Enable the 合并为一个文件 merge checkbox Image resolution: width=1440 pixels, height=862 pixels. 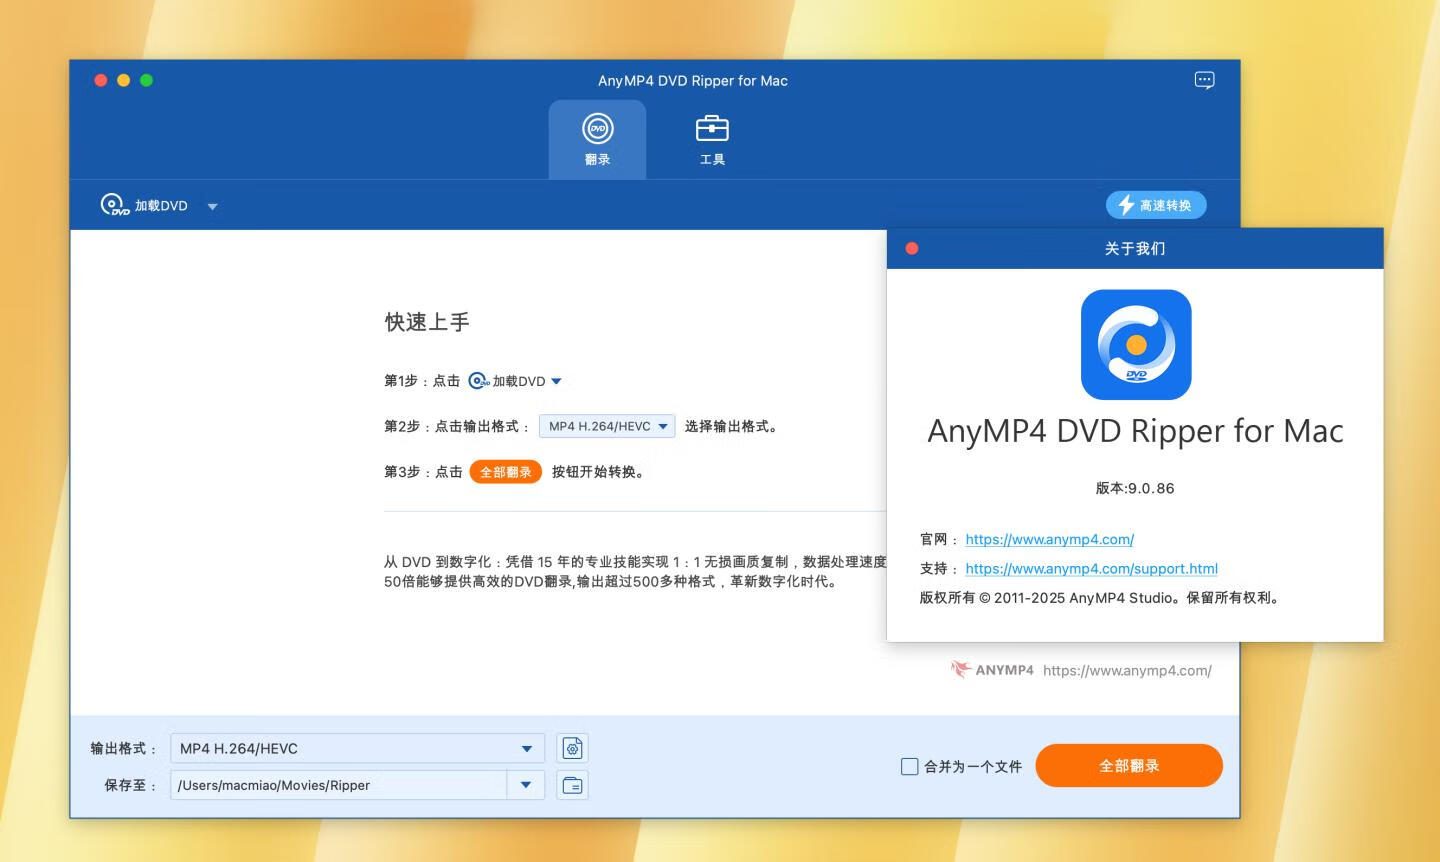point(909,766)
